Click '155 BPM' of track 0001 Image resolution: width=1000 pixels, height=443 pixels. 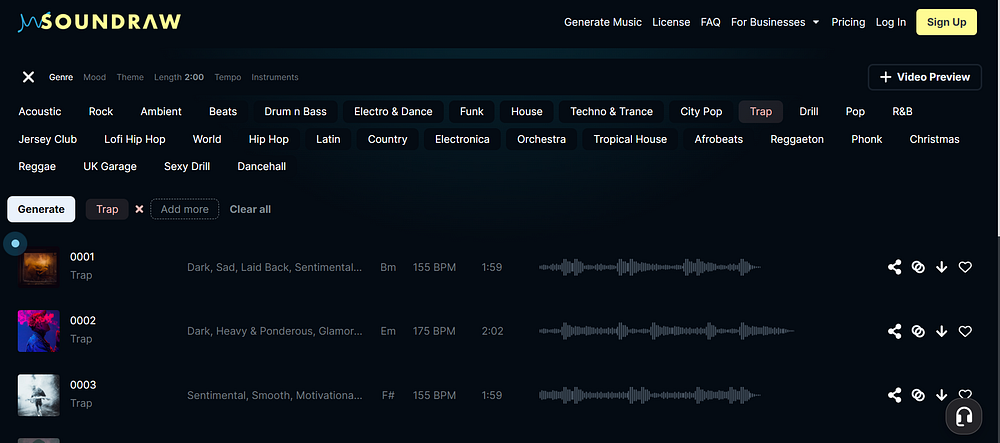pyautogui.click(x=434, y=267)
